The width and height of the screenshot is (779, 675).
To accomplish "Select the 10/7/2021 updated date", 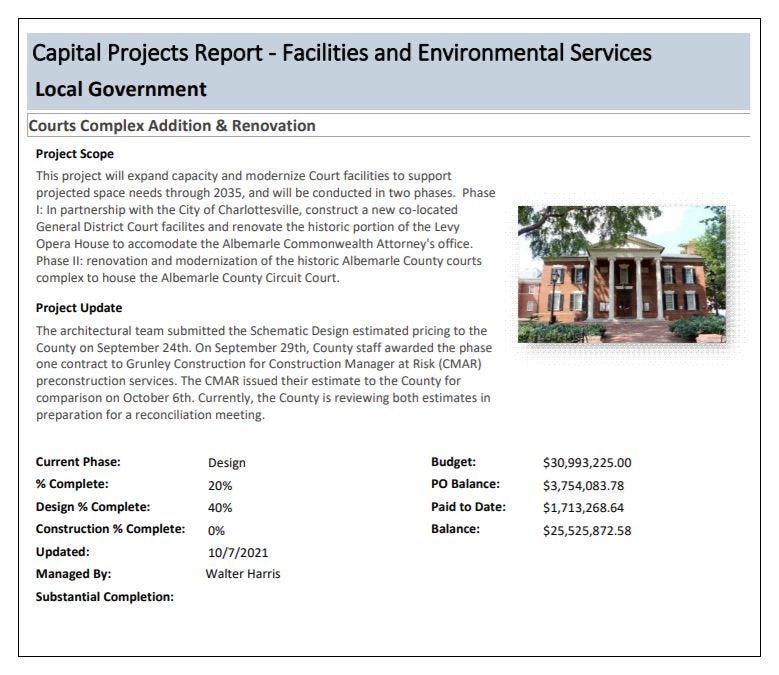I will [x=238, y=553].
